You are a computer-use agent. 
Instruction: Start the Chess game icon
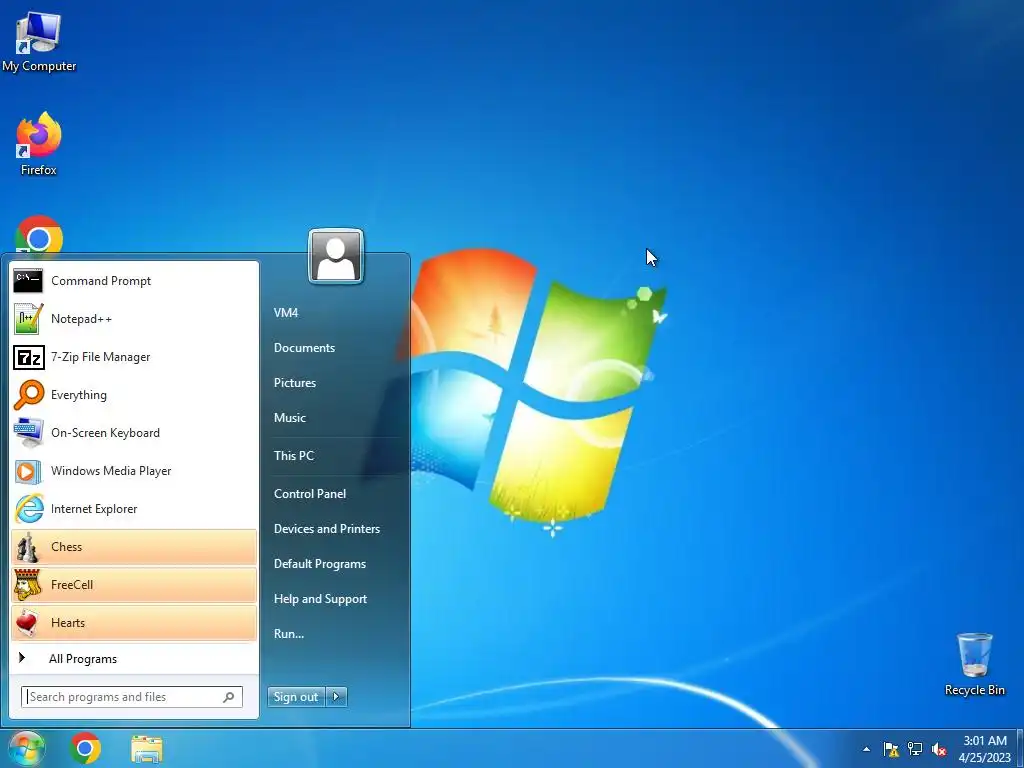click(28, 547)
